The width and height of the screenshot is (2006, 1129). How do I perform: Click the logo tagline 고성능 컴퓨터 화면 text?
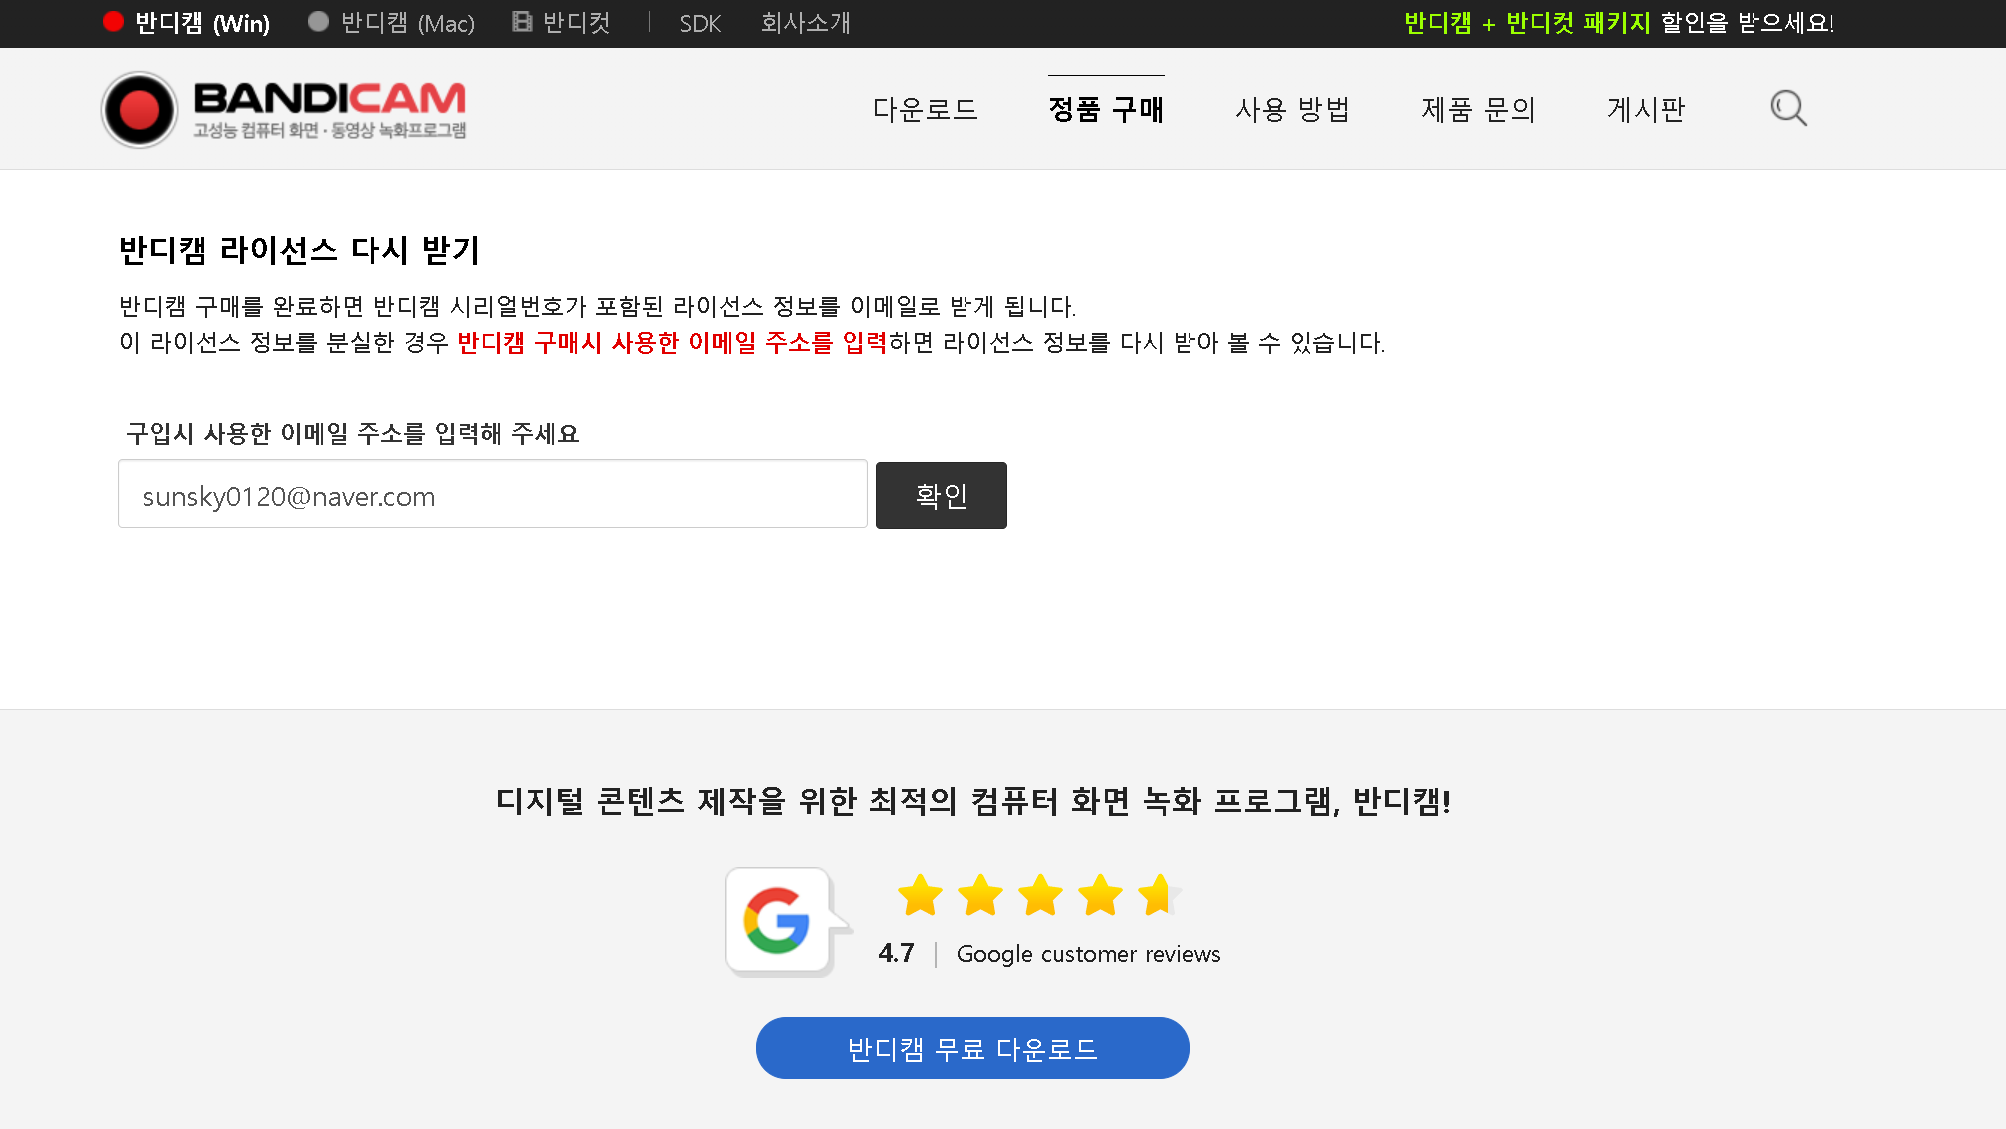pyautogui.click(x=329, y=131)
